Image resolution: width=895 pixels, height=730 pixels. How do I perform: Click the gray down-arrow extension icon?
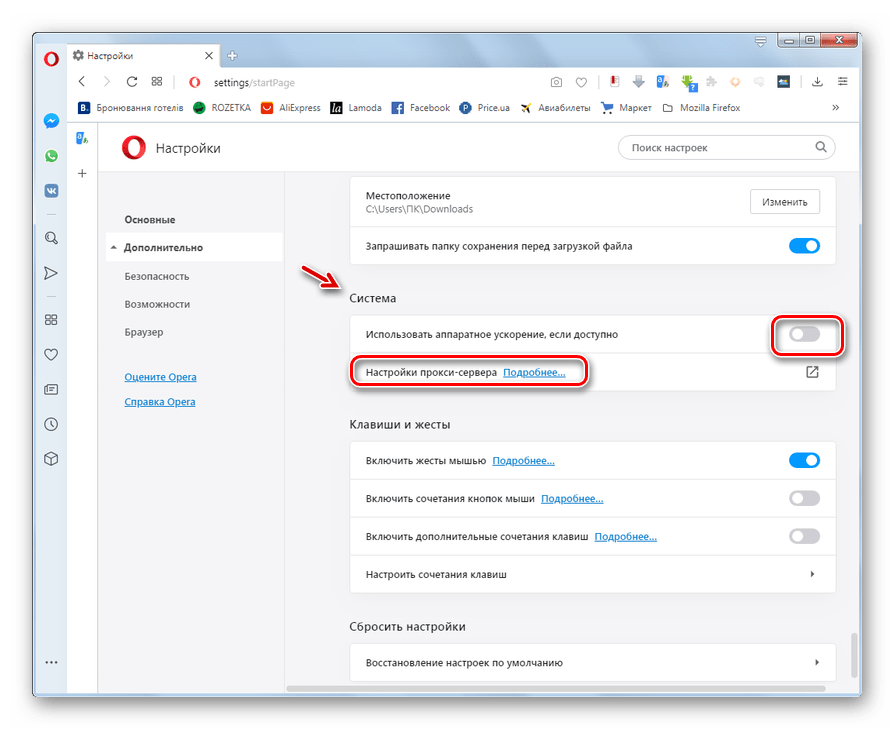tap(638, 82)
